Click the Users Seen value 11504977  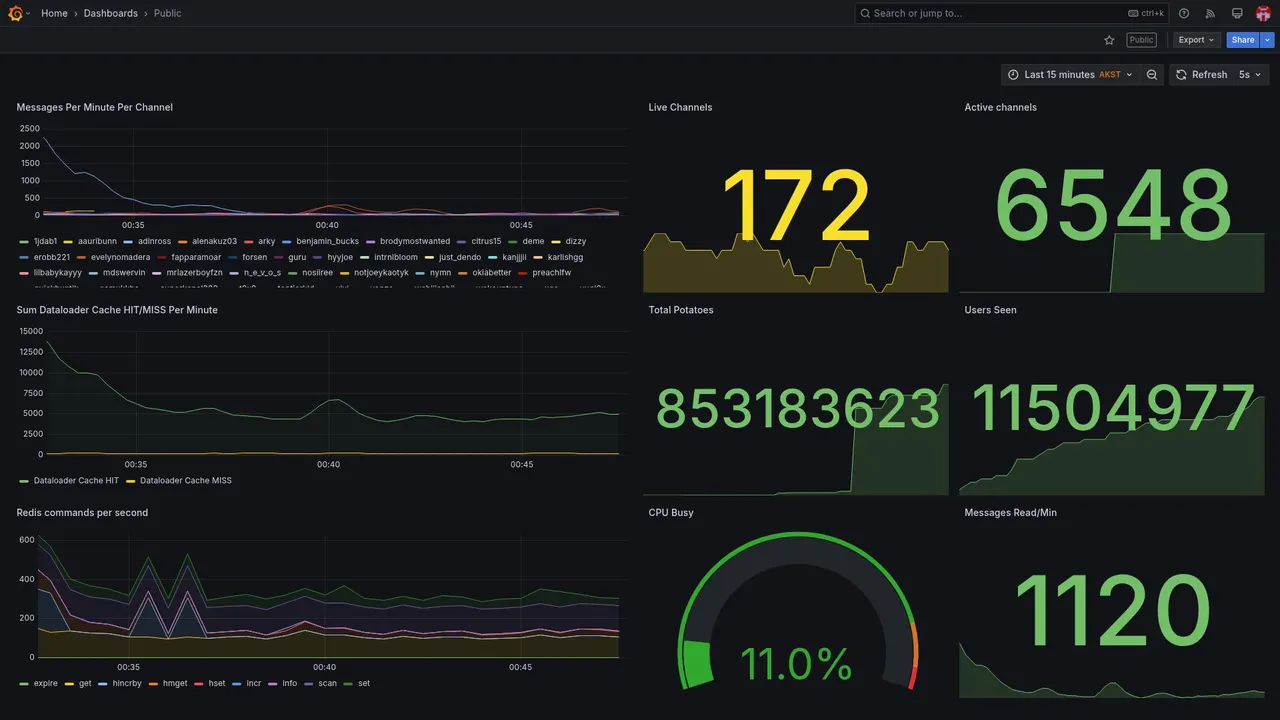coord(1112,409)
